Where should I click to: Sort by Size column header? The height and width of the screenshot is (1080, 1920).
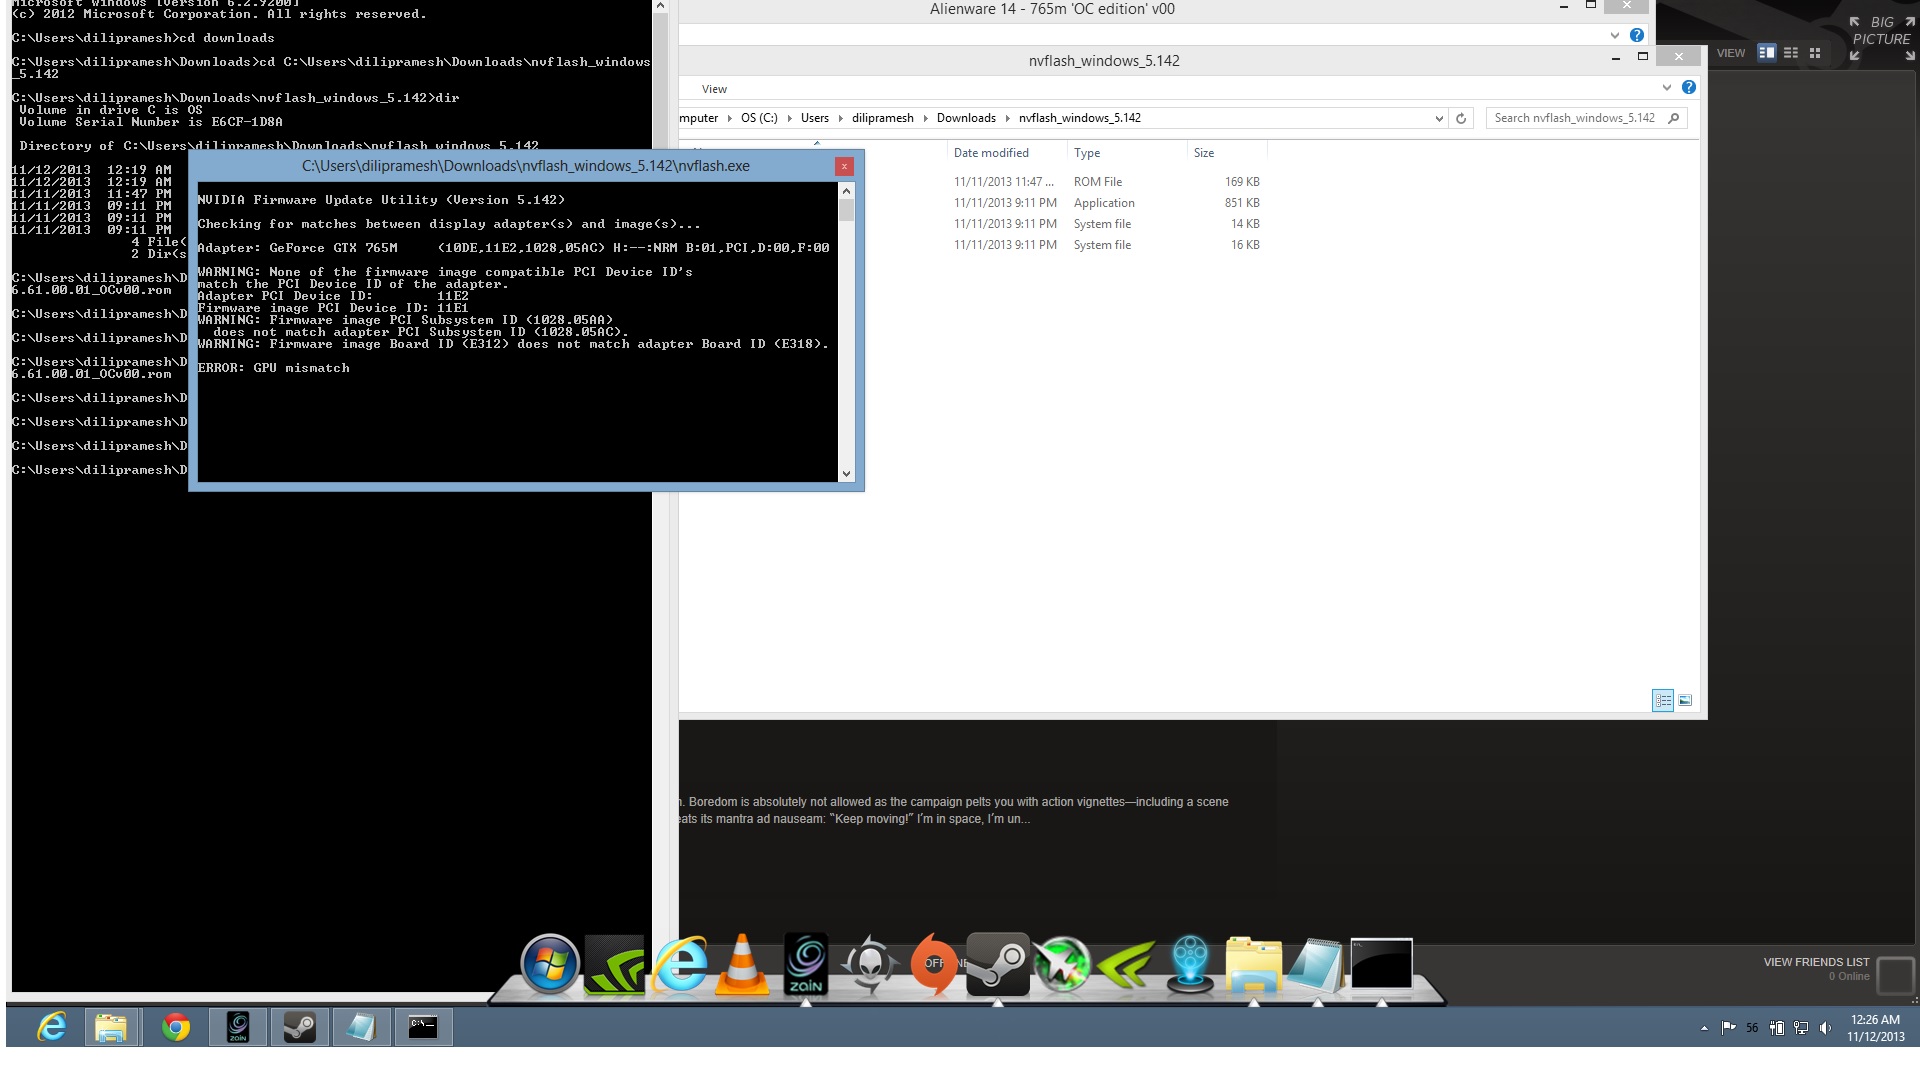pyautogui.click(x=1227, y=153)
